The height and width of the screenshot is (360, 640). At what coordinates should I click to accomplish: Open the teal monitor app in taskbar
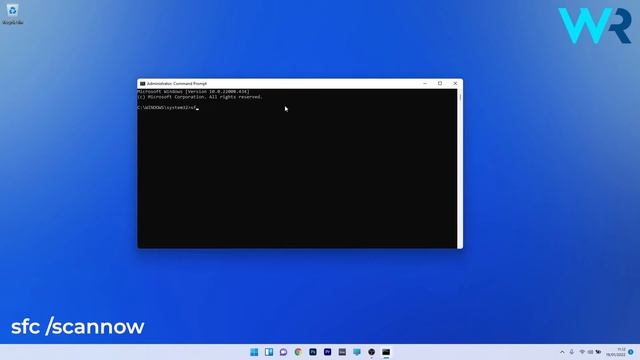[x=357, y=352]
